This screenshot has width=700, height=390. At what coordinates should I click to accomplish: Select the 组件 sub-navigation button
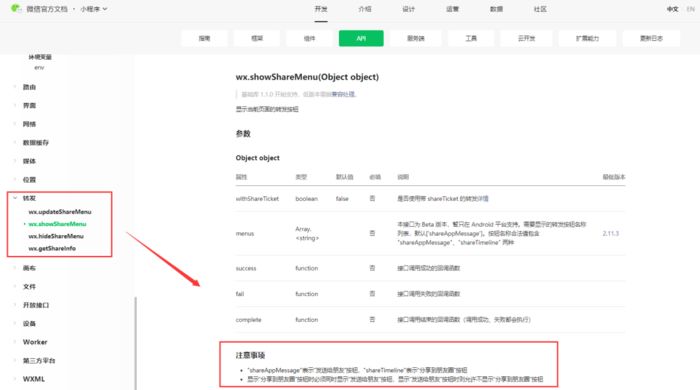point(309,38)
